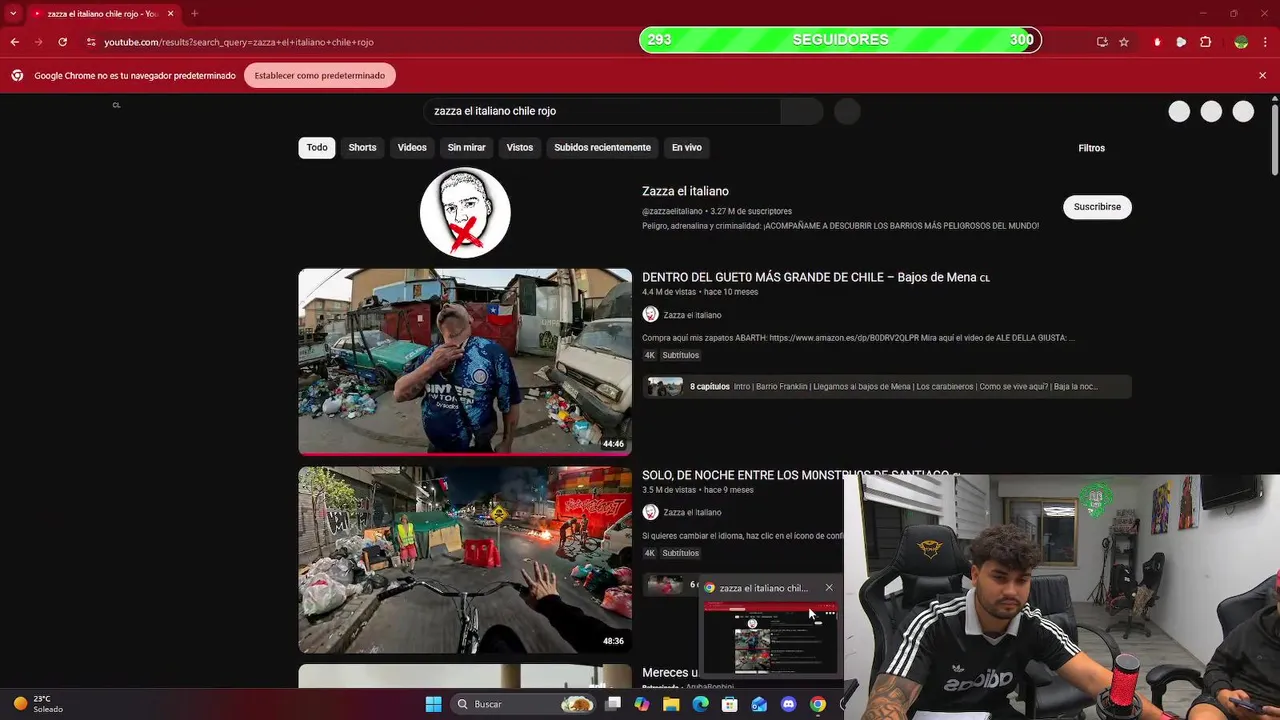Open the Filtros options
Viewport: 1280px width, 720px height.
1091,148
